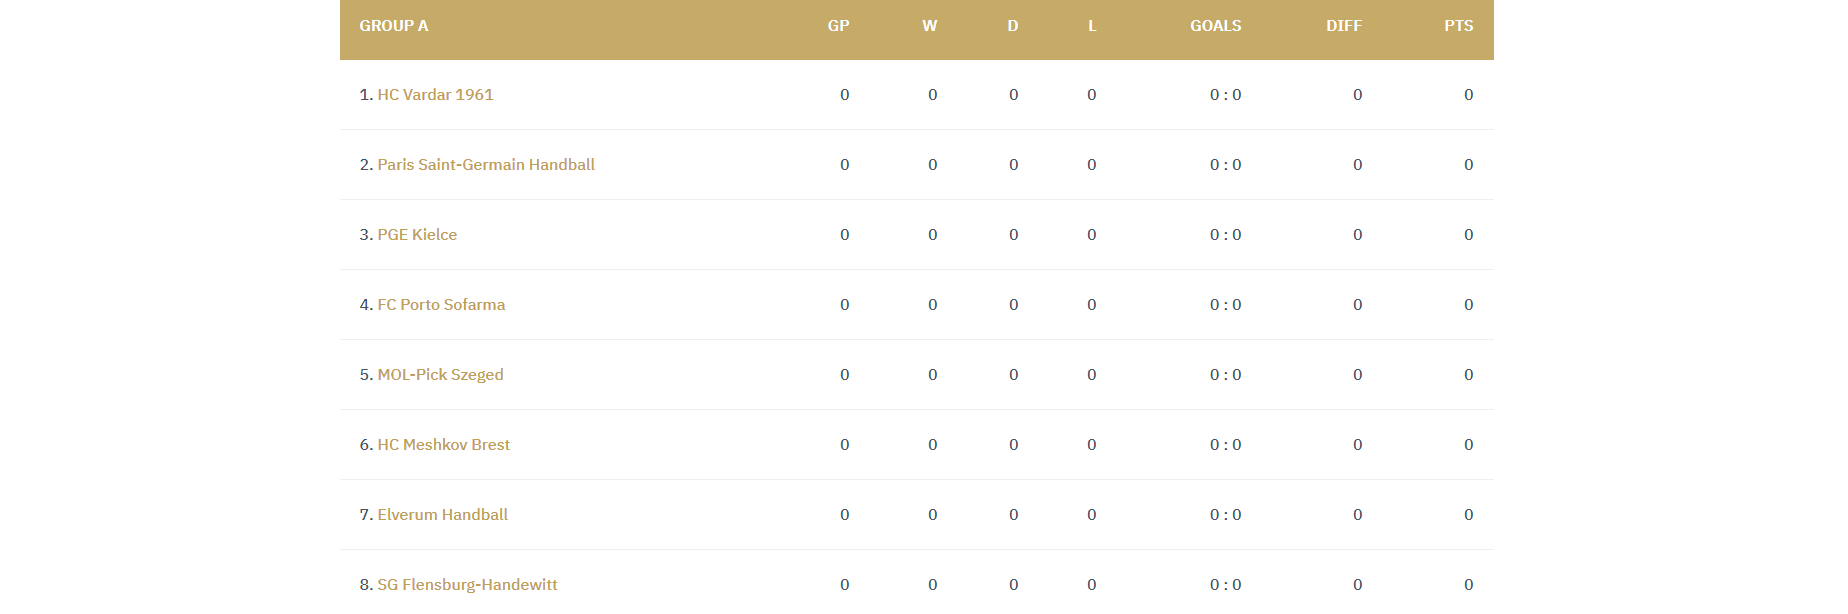Select the FC Porto Sofarma link
Viewport: 1848px width, 614px height.
pyautogui.click(x=441, y=305)
